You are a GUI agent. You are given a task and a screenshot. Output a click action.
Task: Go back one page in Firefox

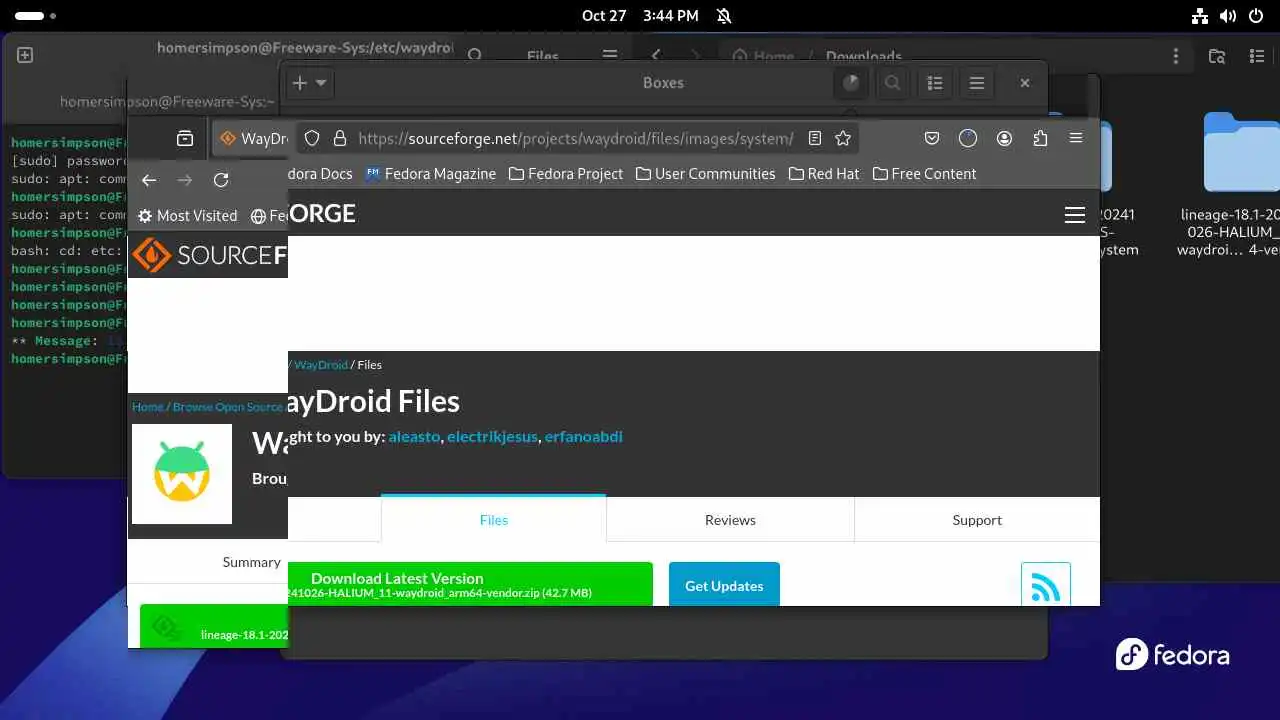pos(149,180)
